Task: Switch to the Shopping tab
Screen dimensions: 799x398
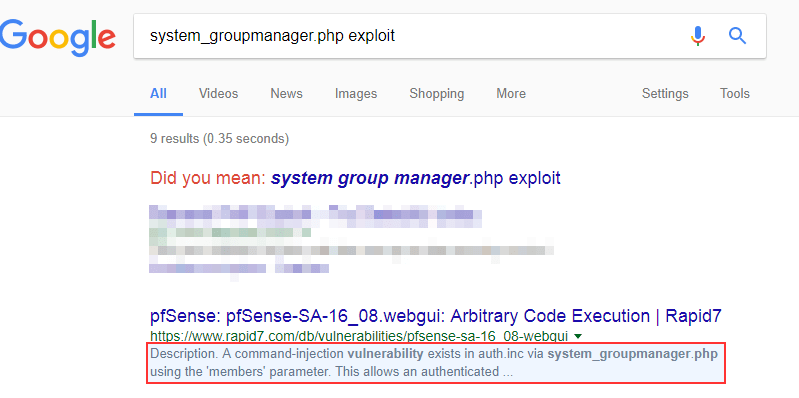Action: click(437, 94)
